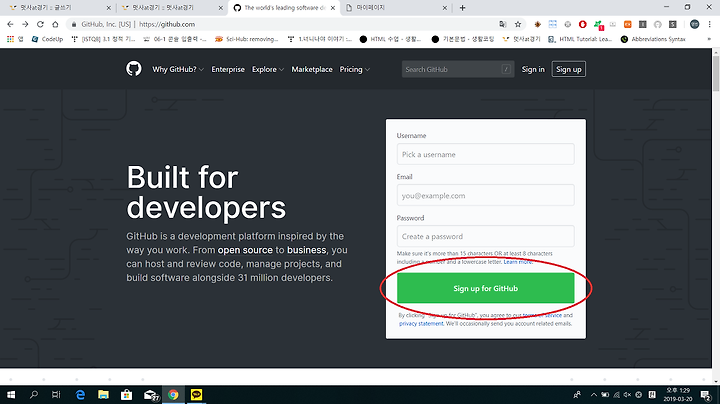Image resolution: width=720 pixels, height=404 pixels.
Task: Open the Chrome three-dot menu
Action: (x=710, y=24)
